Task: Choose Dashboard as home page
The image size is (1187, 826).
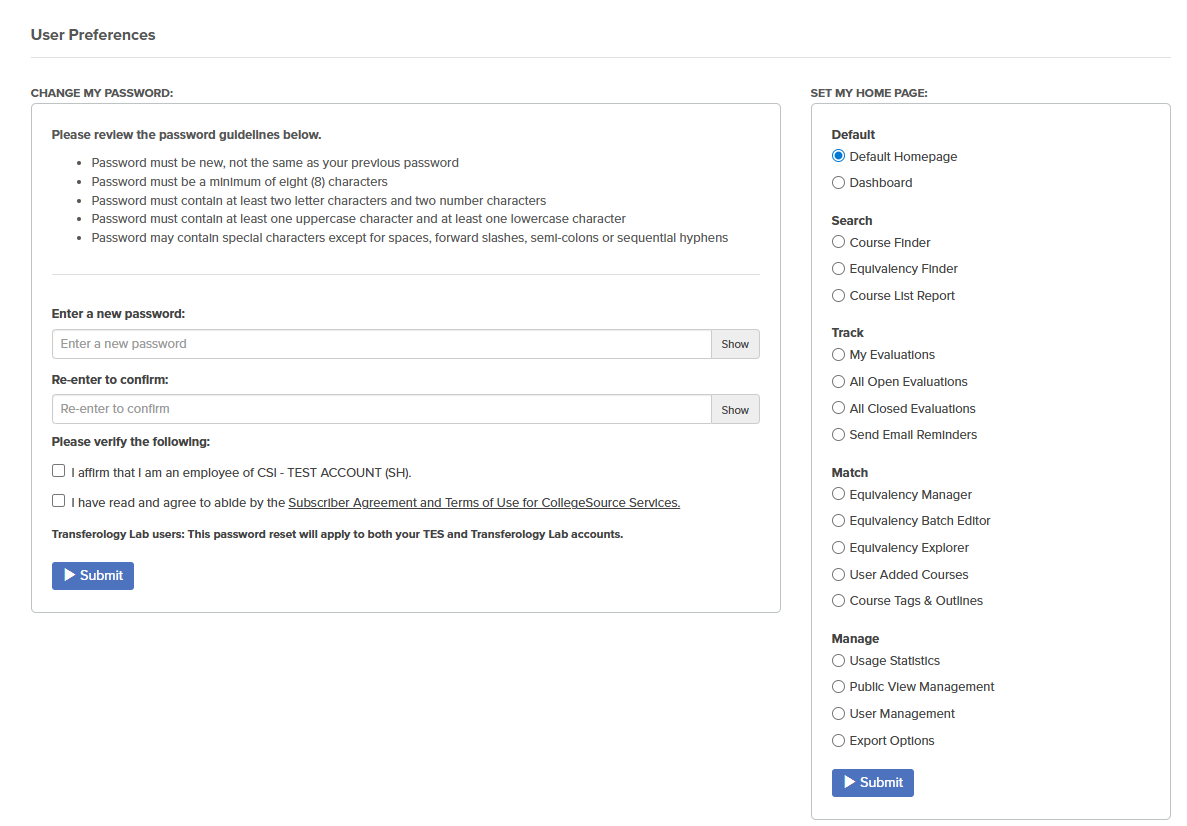Action: (838, 182)
